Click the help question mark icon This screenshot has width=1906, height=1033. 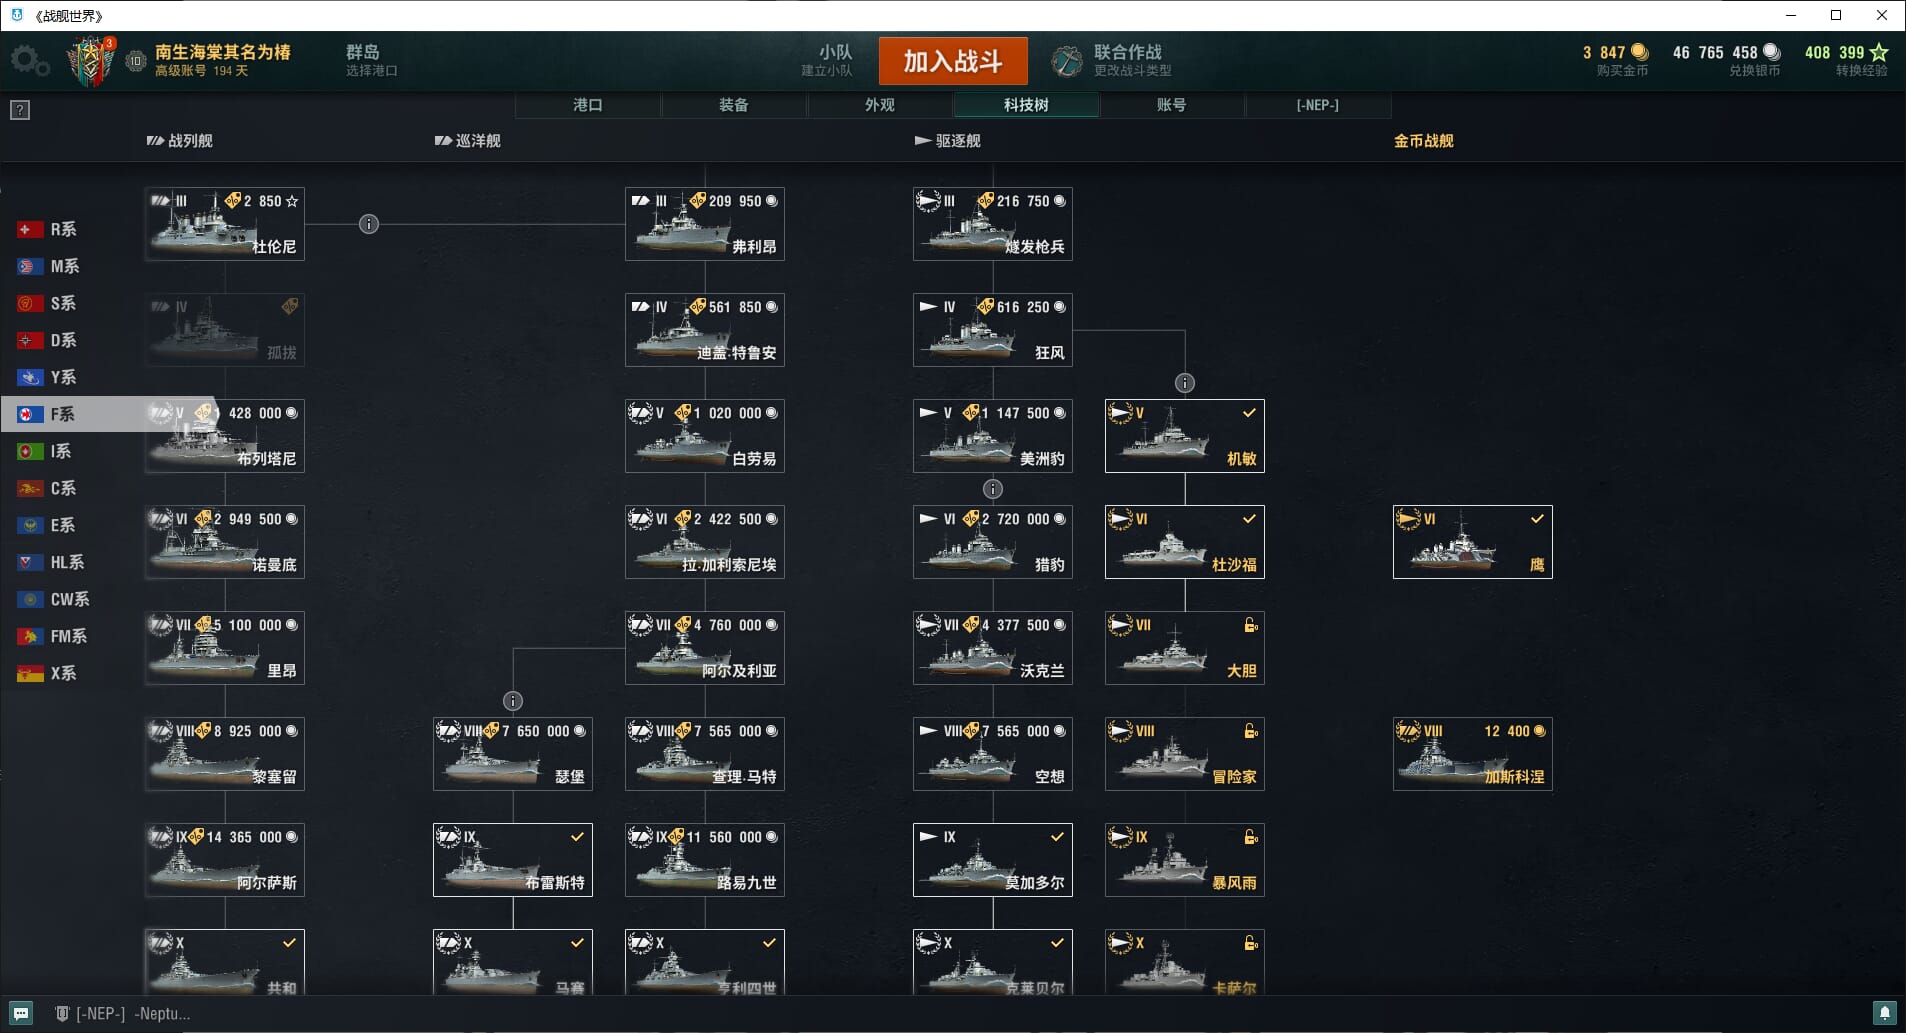pos(20,110)
